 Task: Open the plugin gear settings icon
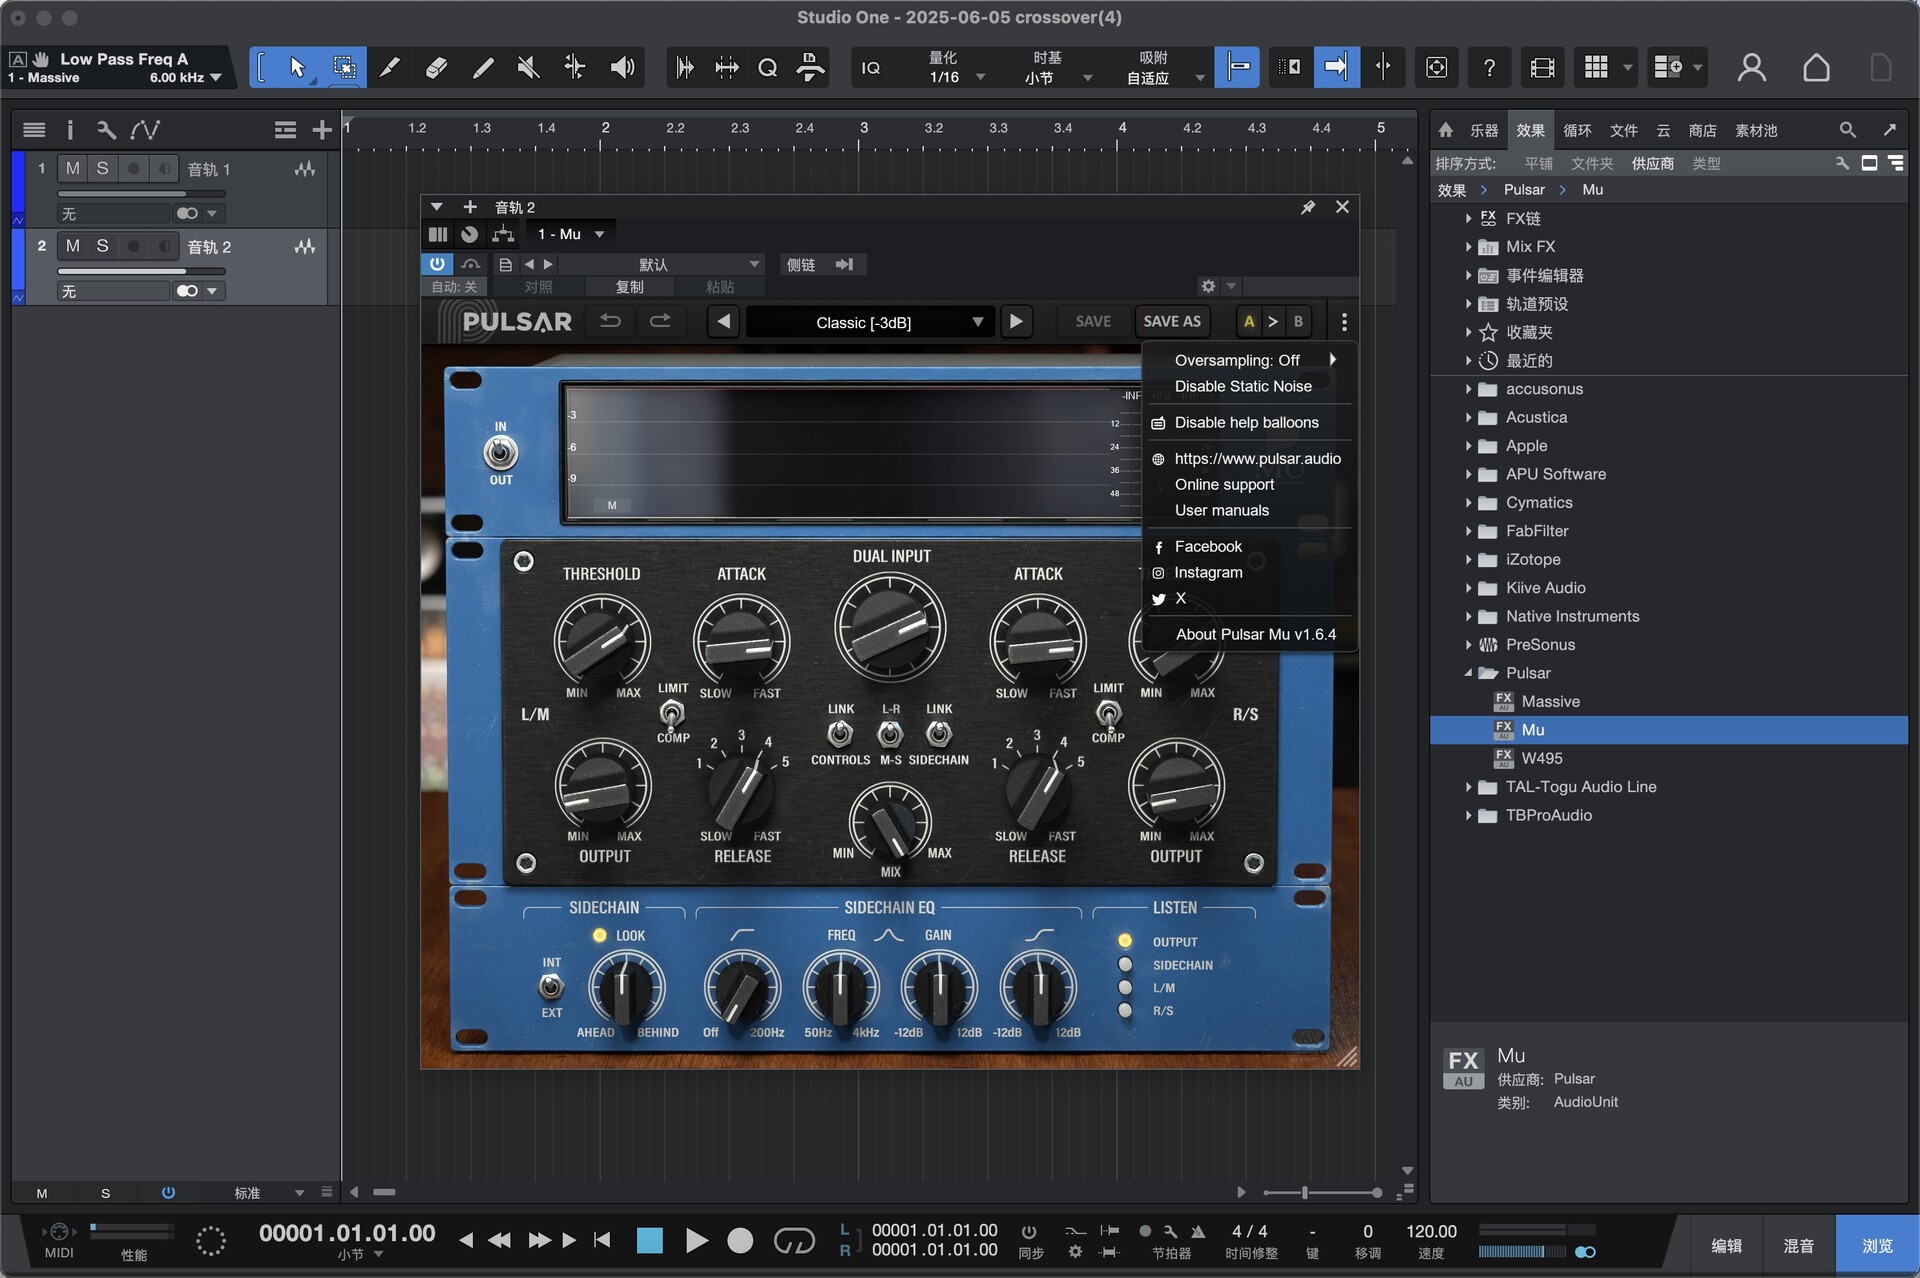1208,286
